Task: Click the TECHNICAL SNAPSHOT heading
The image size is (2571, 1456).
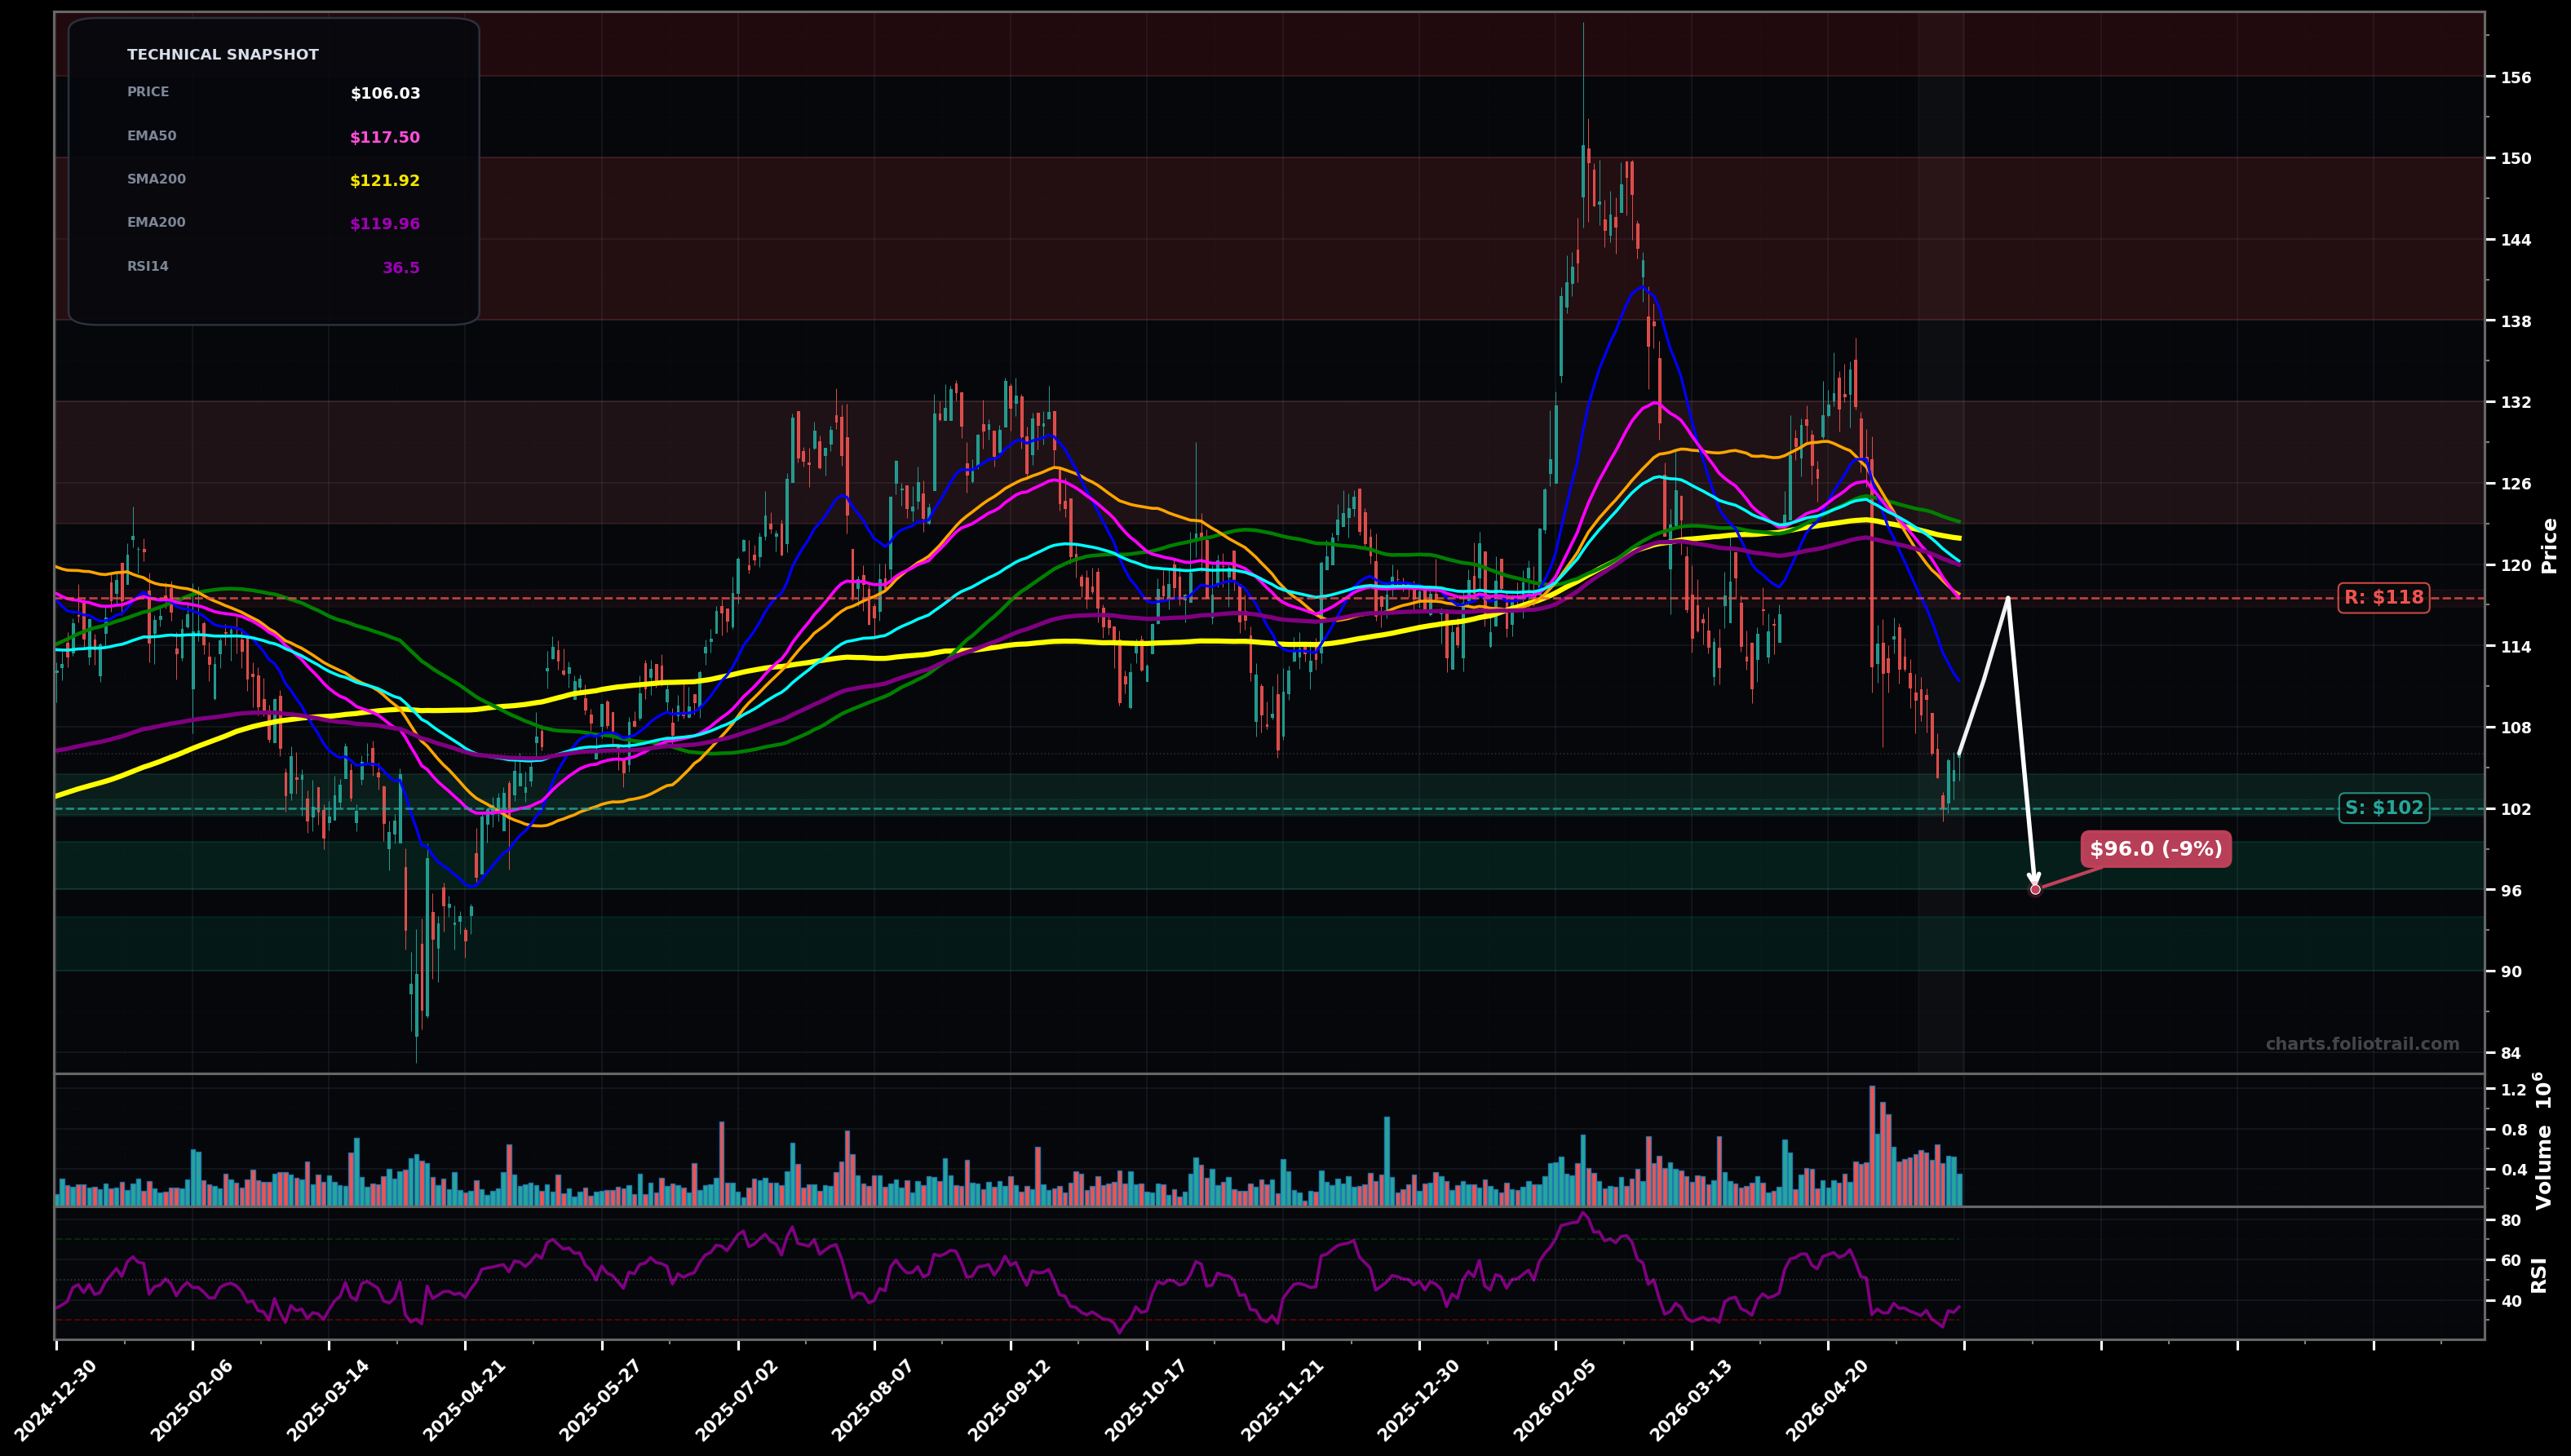Action: click(x=223, y=55)
